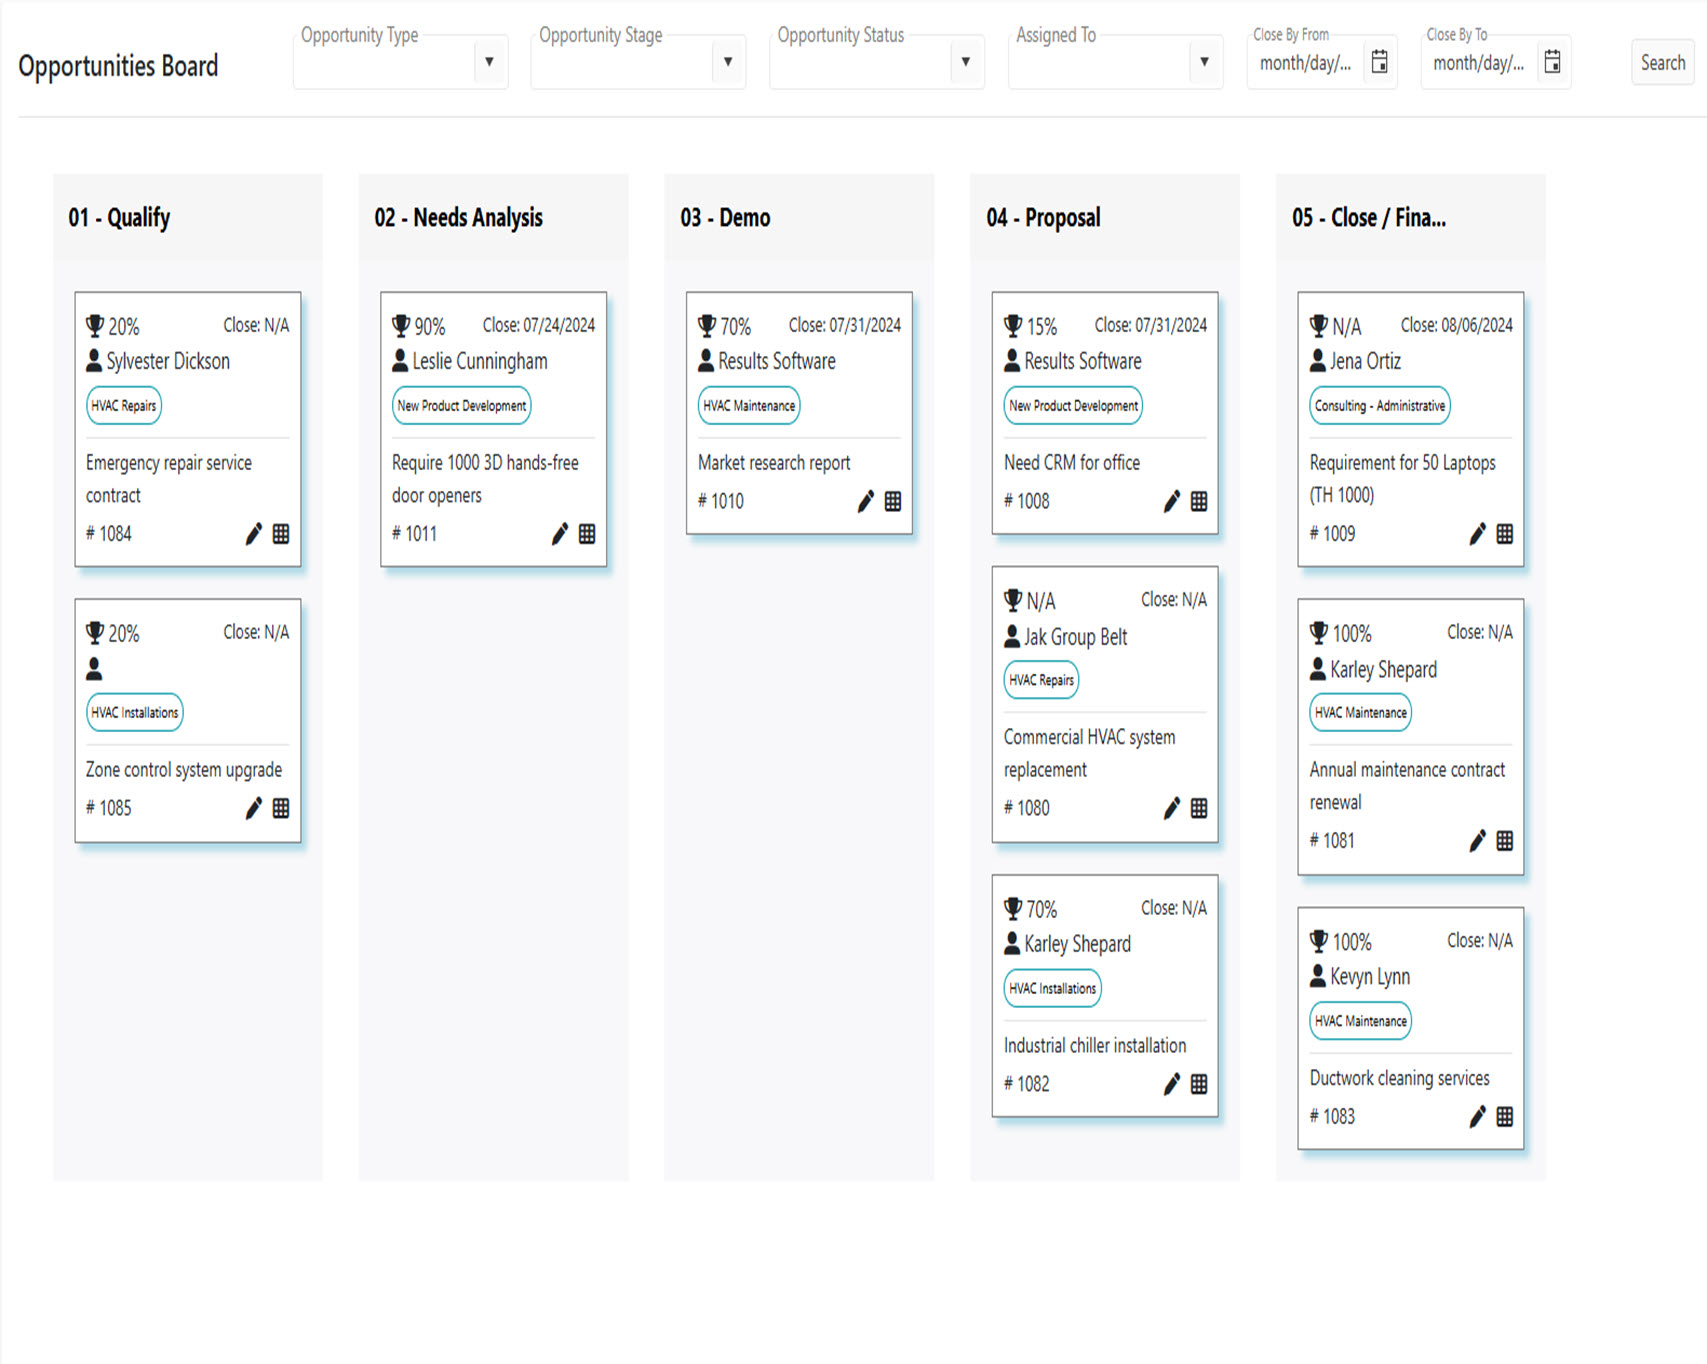
Task: Select the 03 - Demo column header
Action: point(725,218)
